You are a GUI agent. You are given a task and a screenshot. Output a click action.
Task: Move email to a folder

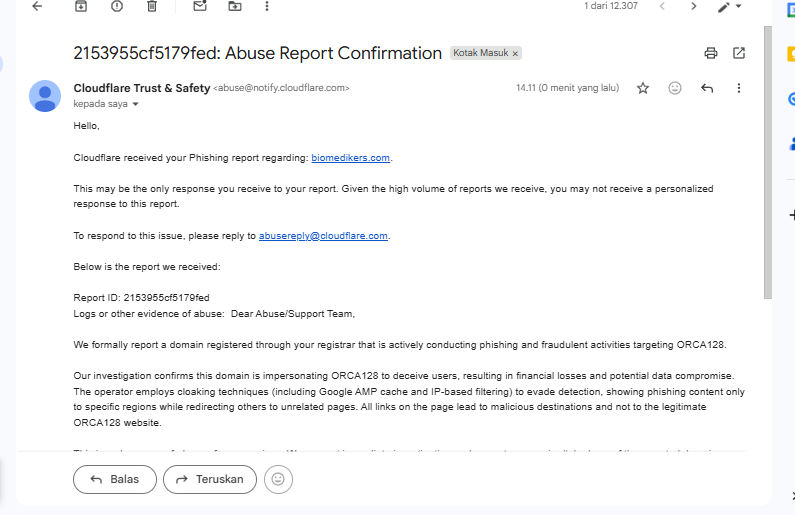pos(235,6)
